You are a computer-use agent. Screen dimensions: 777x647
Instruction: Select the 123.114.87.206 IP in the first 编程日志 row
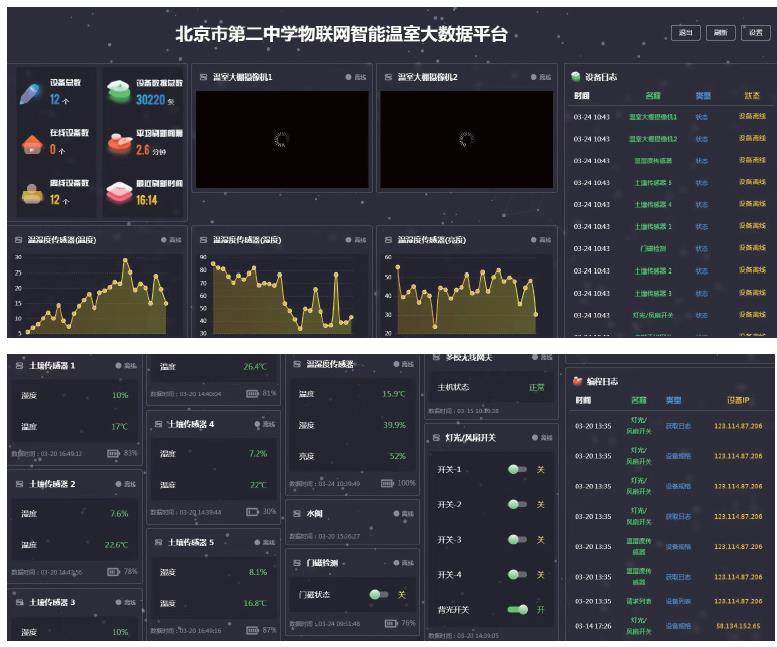pyautogui.click(x=737, y=426)
